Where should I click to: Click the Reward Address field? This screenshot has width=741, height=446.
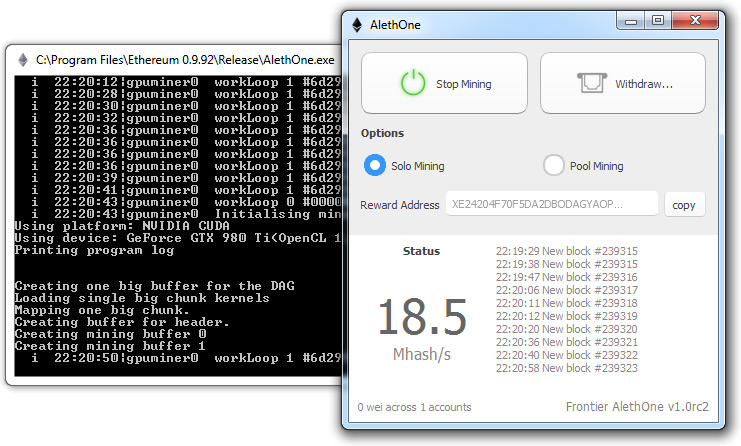(551, 204)
